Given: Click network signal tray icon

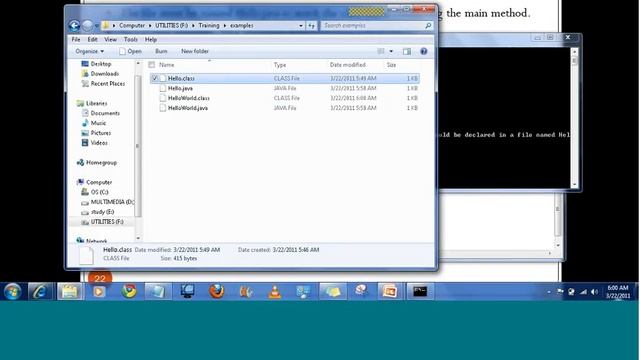Looking at the screenshot, I should [x=583, y=291].
